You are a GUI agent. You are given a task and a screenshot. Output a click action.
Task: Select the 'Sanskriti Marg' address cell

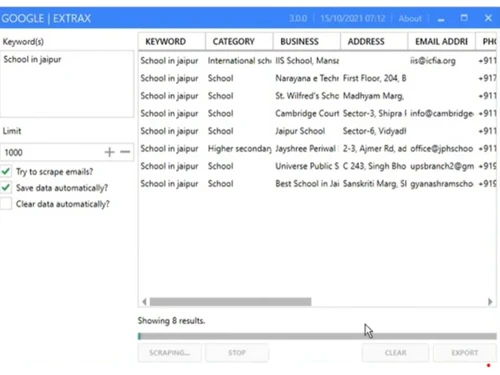click(374, 184)
